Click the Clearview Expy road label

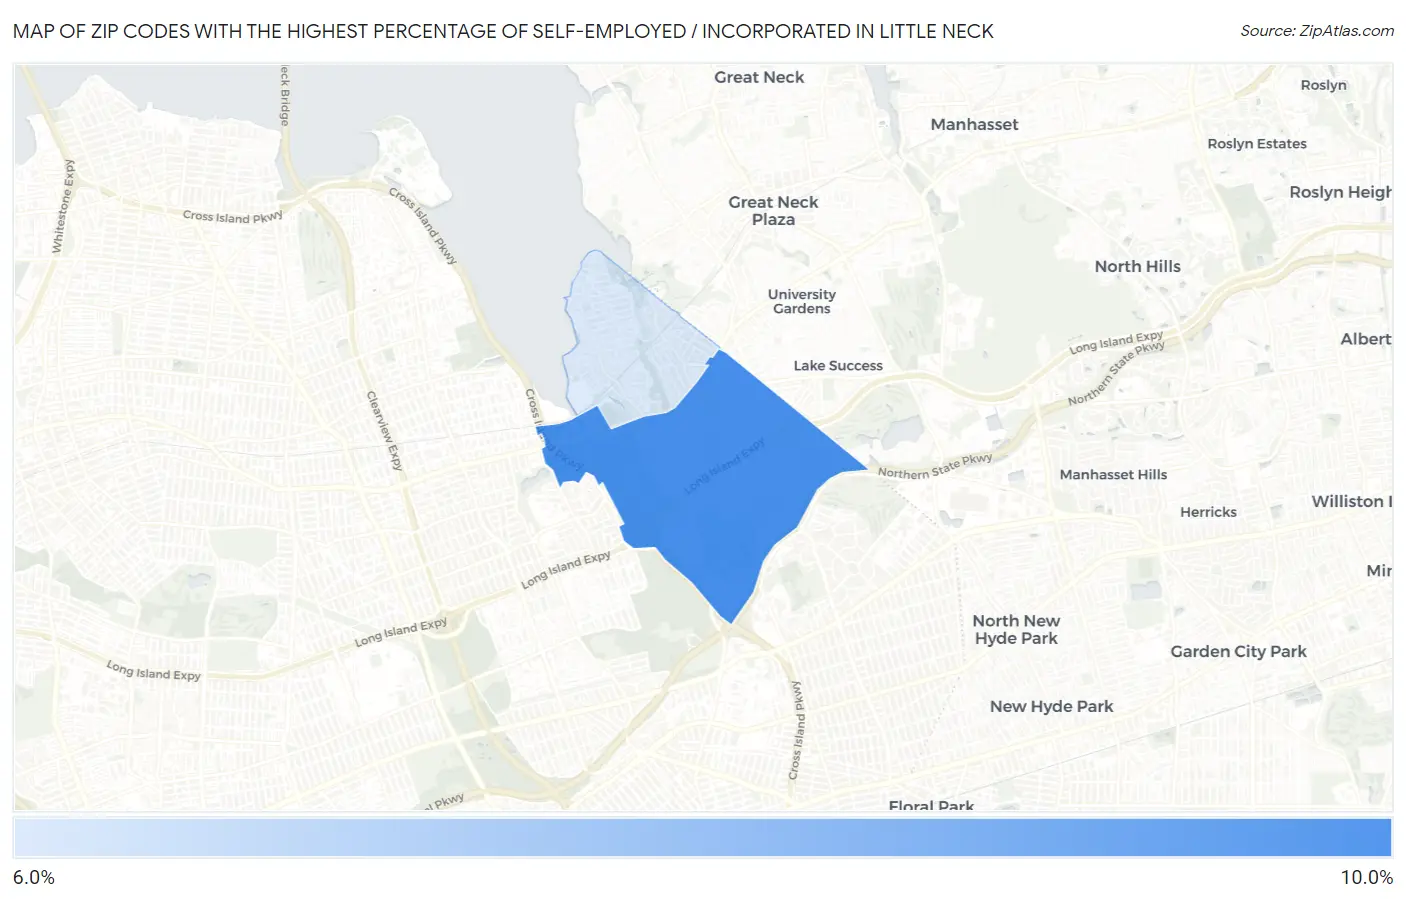pos(384,431)
